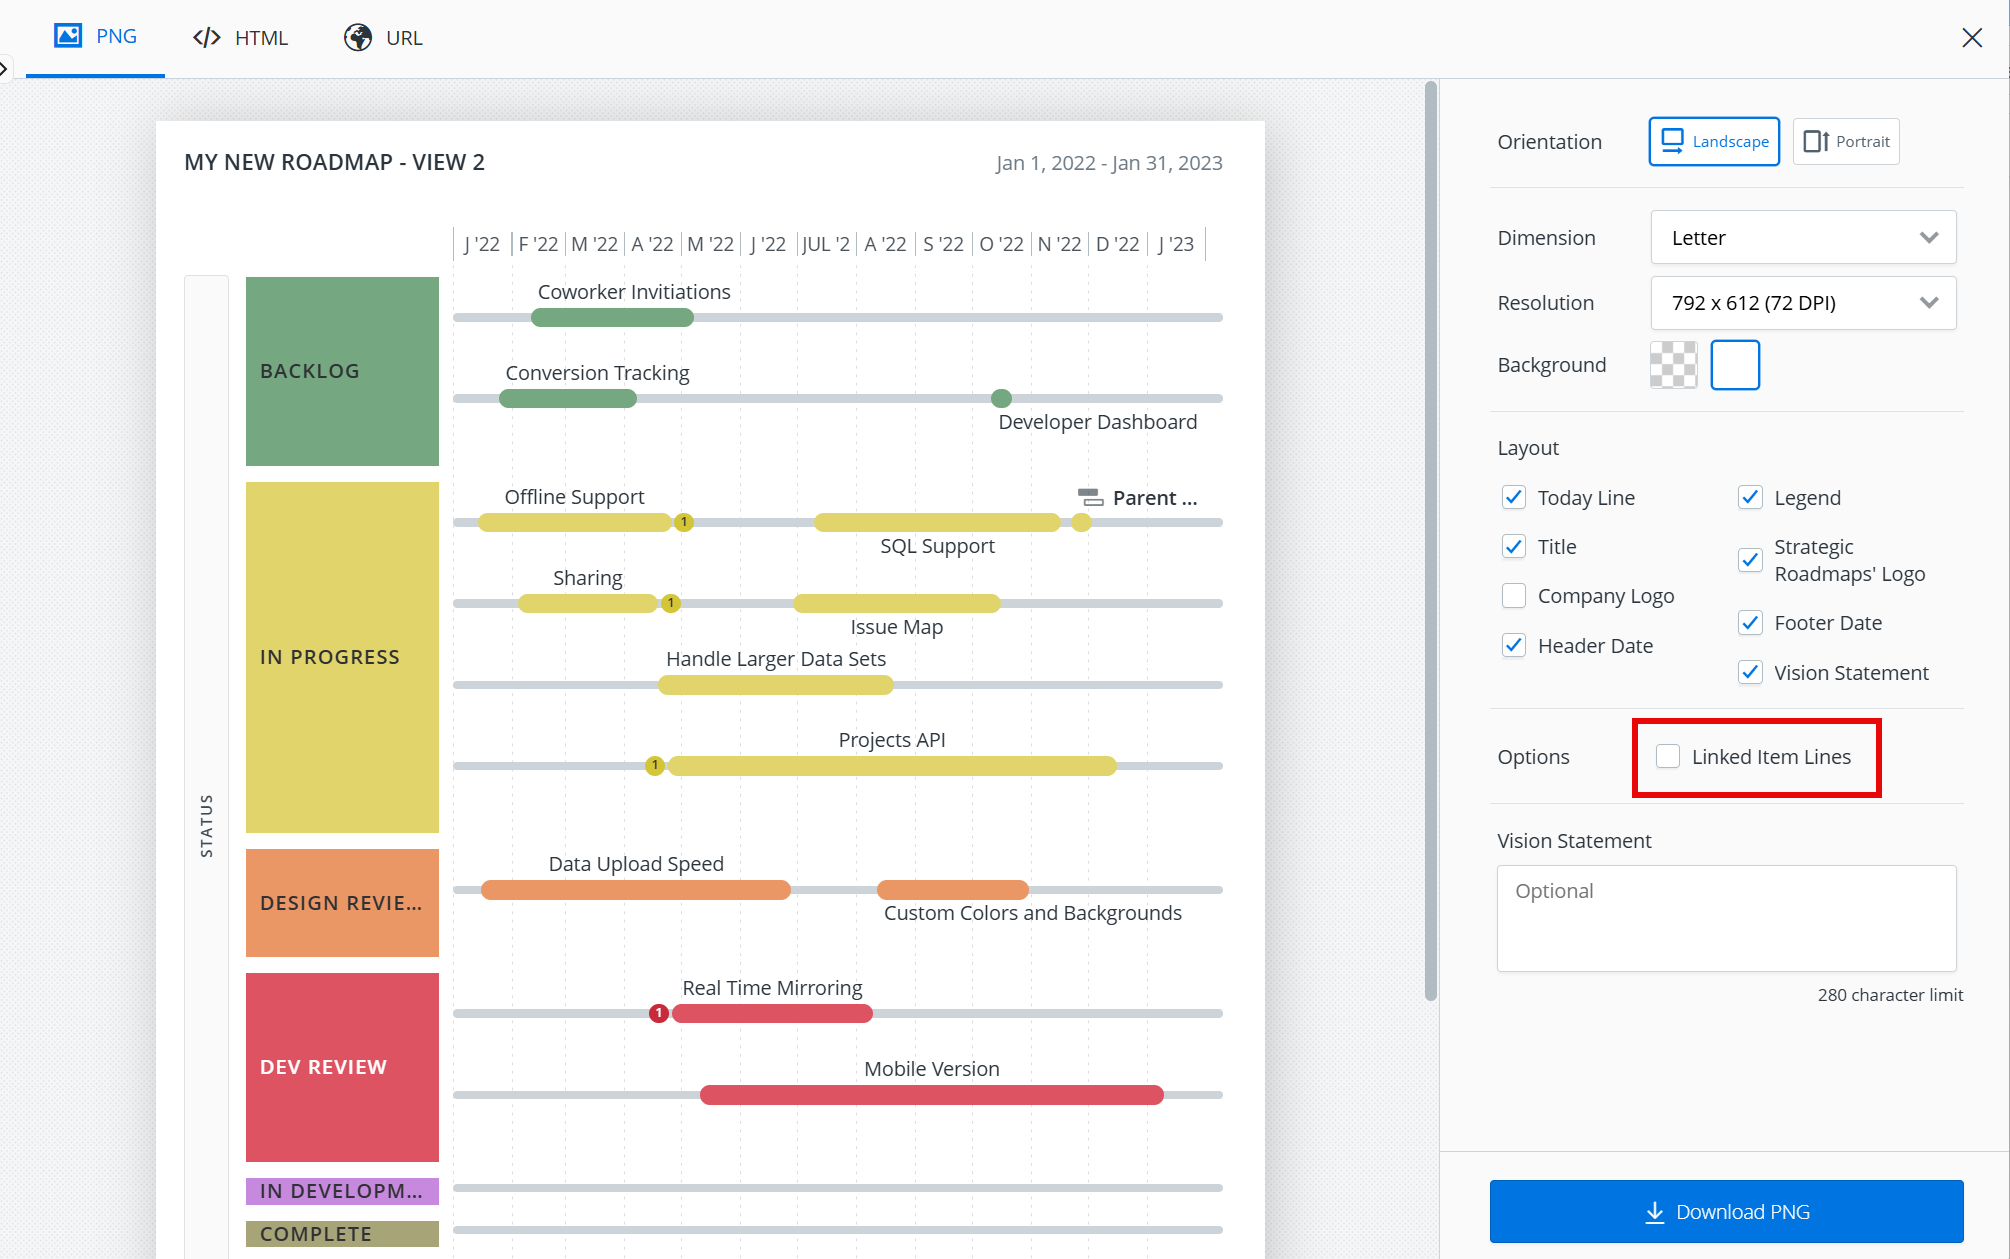
Task: Click the PNG image tab icon
Action: point(68,36)
